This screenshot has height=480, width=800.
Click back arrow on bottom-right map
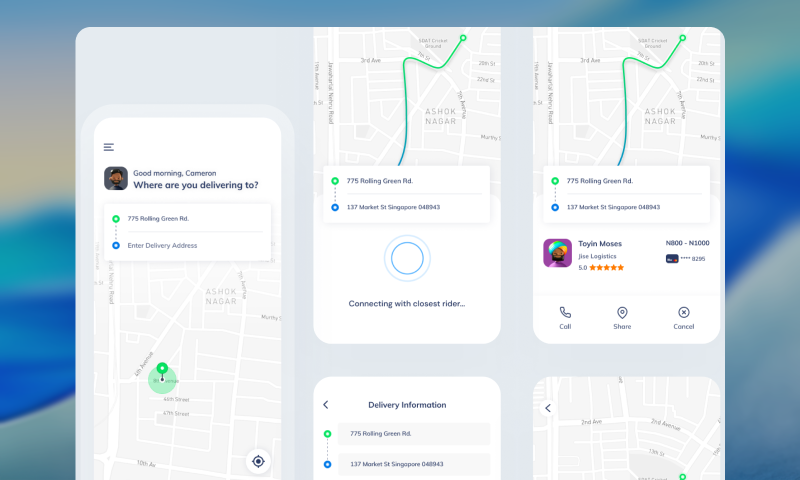(547, 408)
